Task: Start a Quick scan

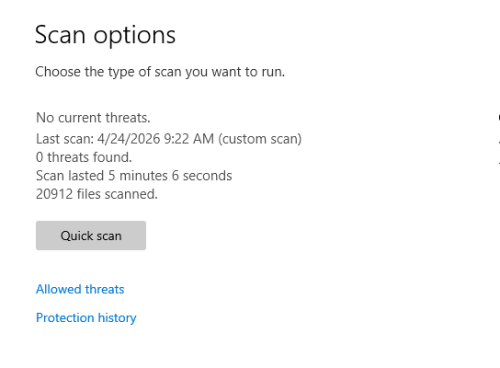Action: 91,235
